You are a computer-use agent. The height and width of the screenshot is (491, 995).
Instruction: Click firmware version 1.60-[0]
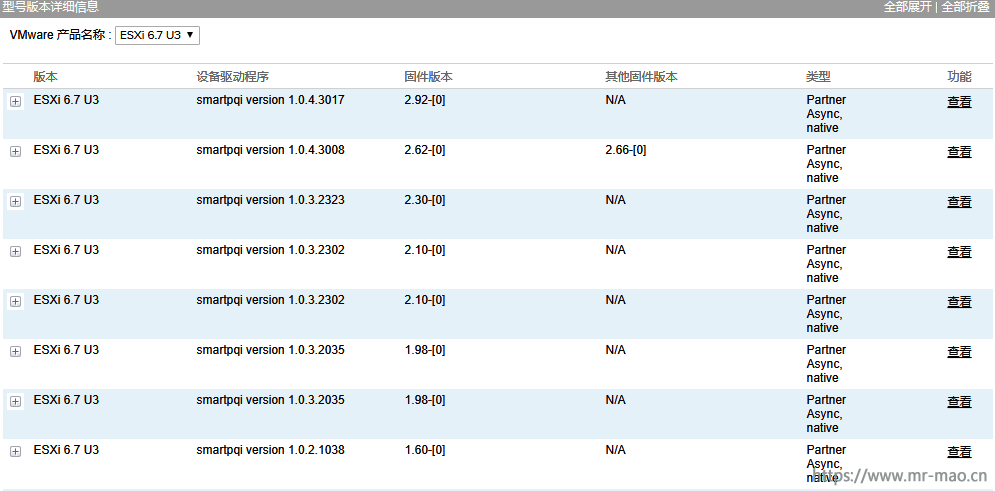[x=425, y=450]
